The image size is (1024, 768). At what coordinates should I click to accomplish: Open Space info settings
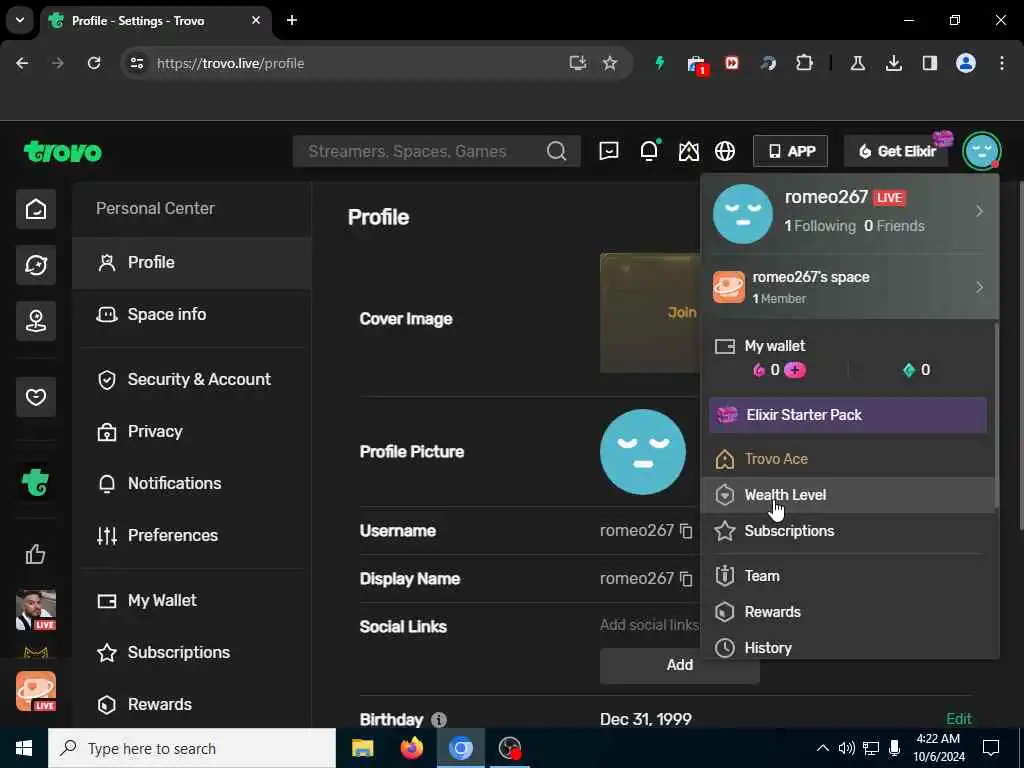[x=191, y=315]
